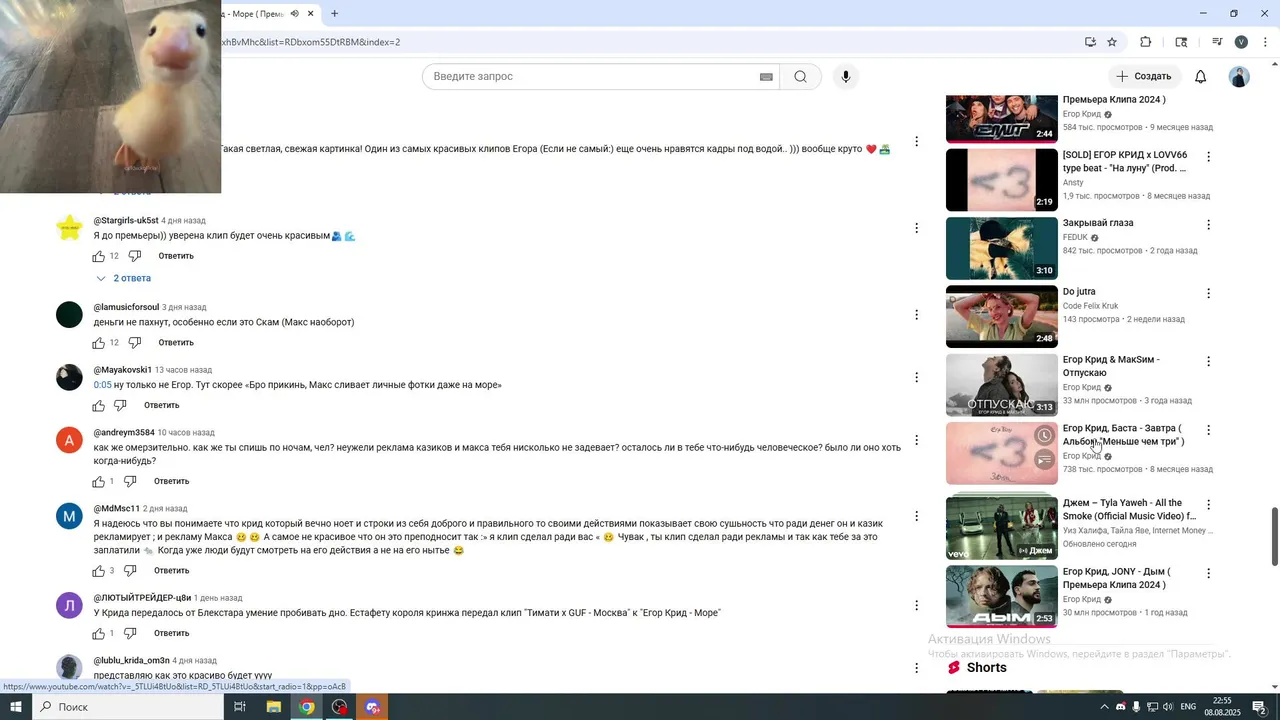Open 'Do jutra' video thumbnail

click(x=1001, y=317)
